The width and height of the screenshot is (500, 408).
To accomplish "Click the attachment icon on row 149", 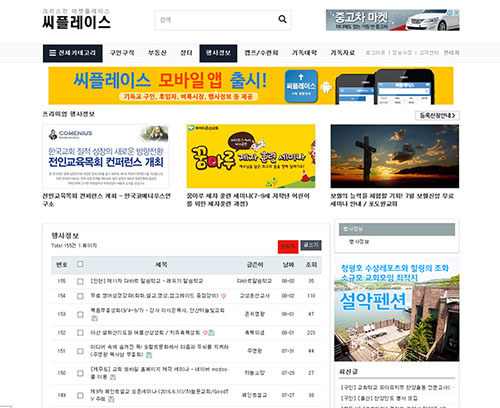I will [111, 399].
